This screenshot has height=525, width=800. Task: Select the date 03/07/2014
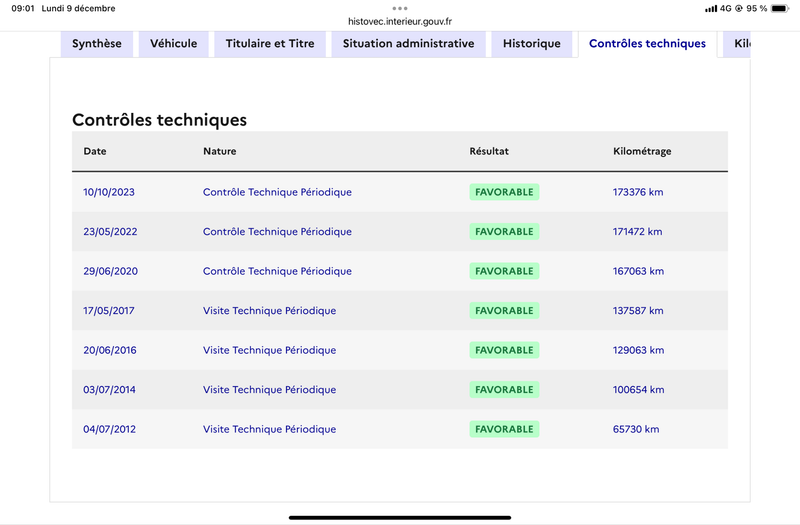[109, 390]
